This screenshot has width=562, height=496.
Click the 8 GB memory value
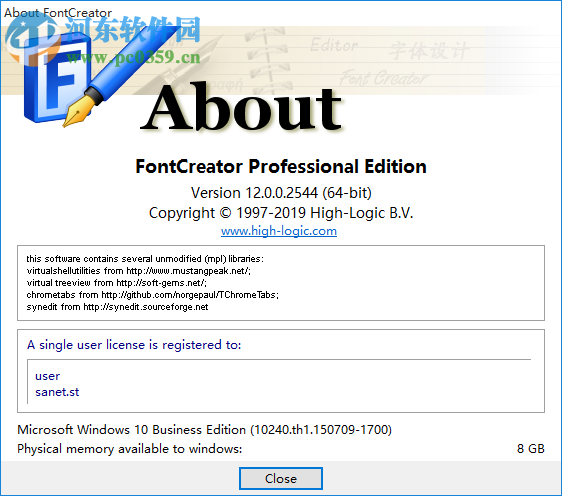click(531, 449)
